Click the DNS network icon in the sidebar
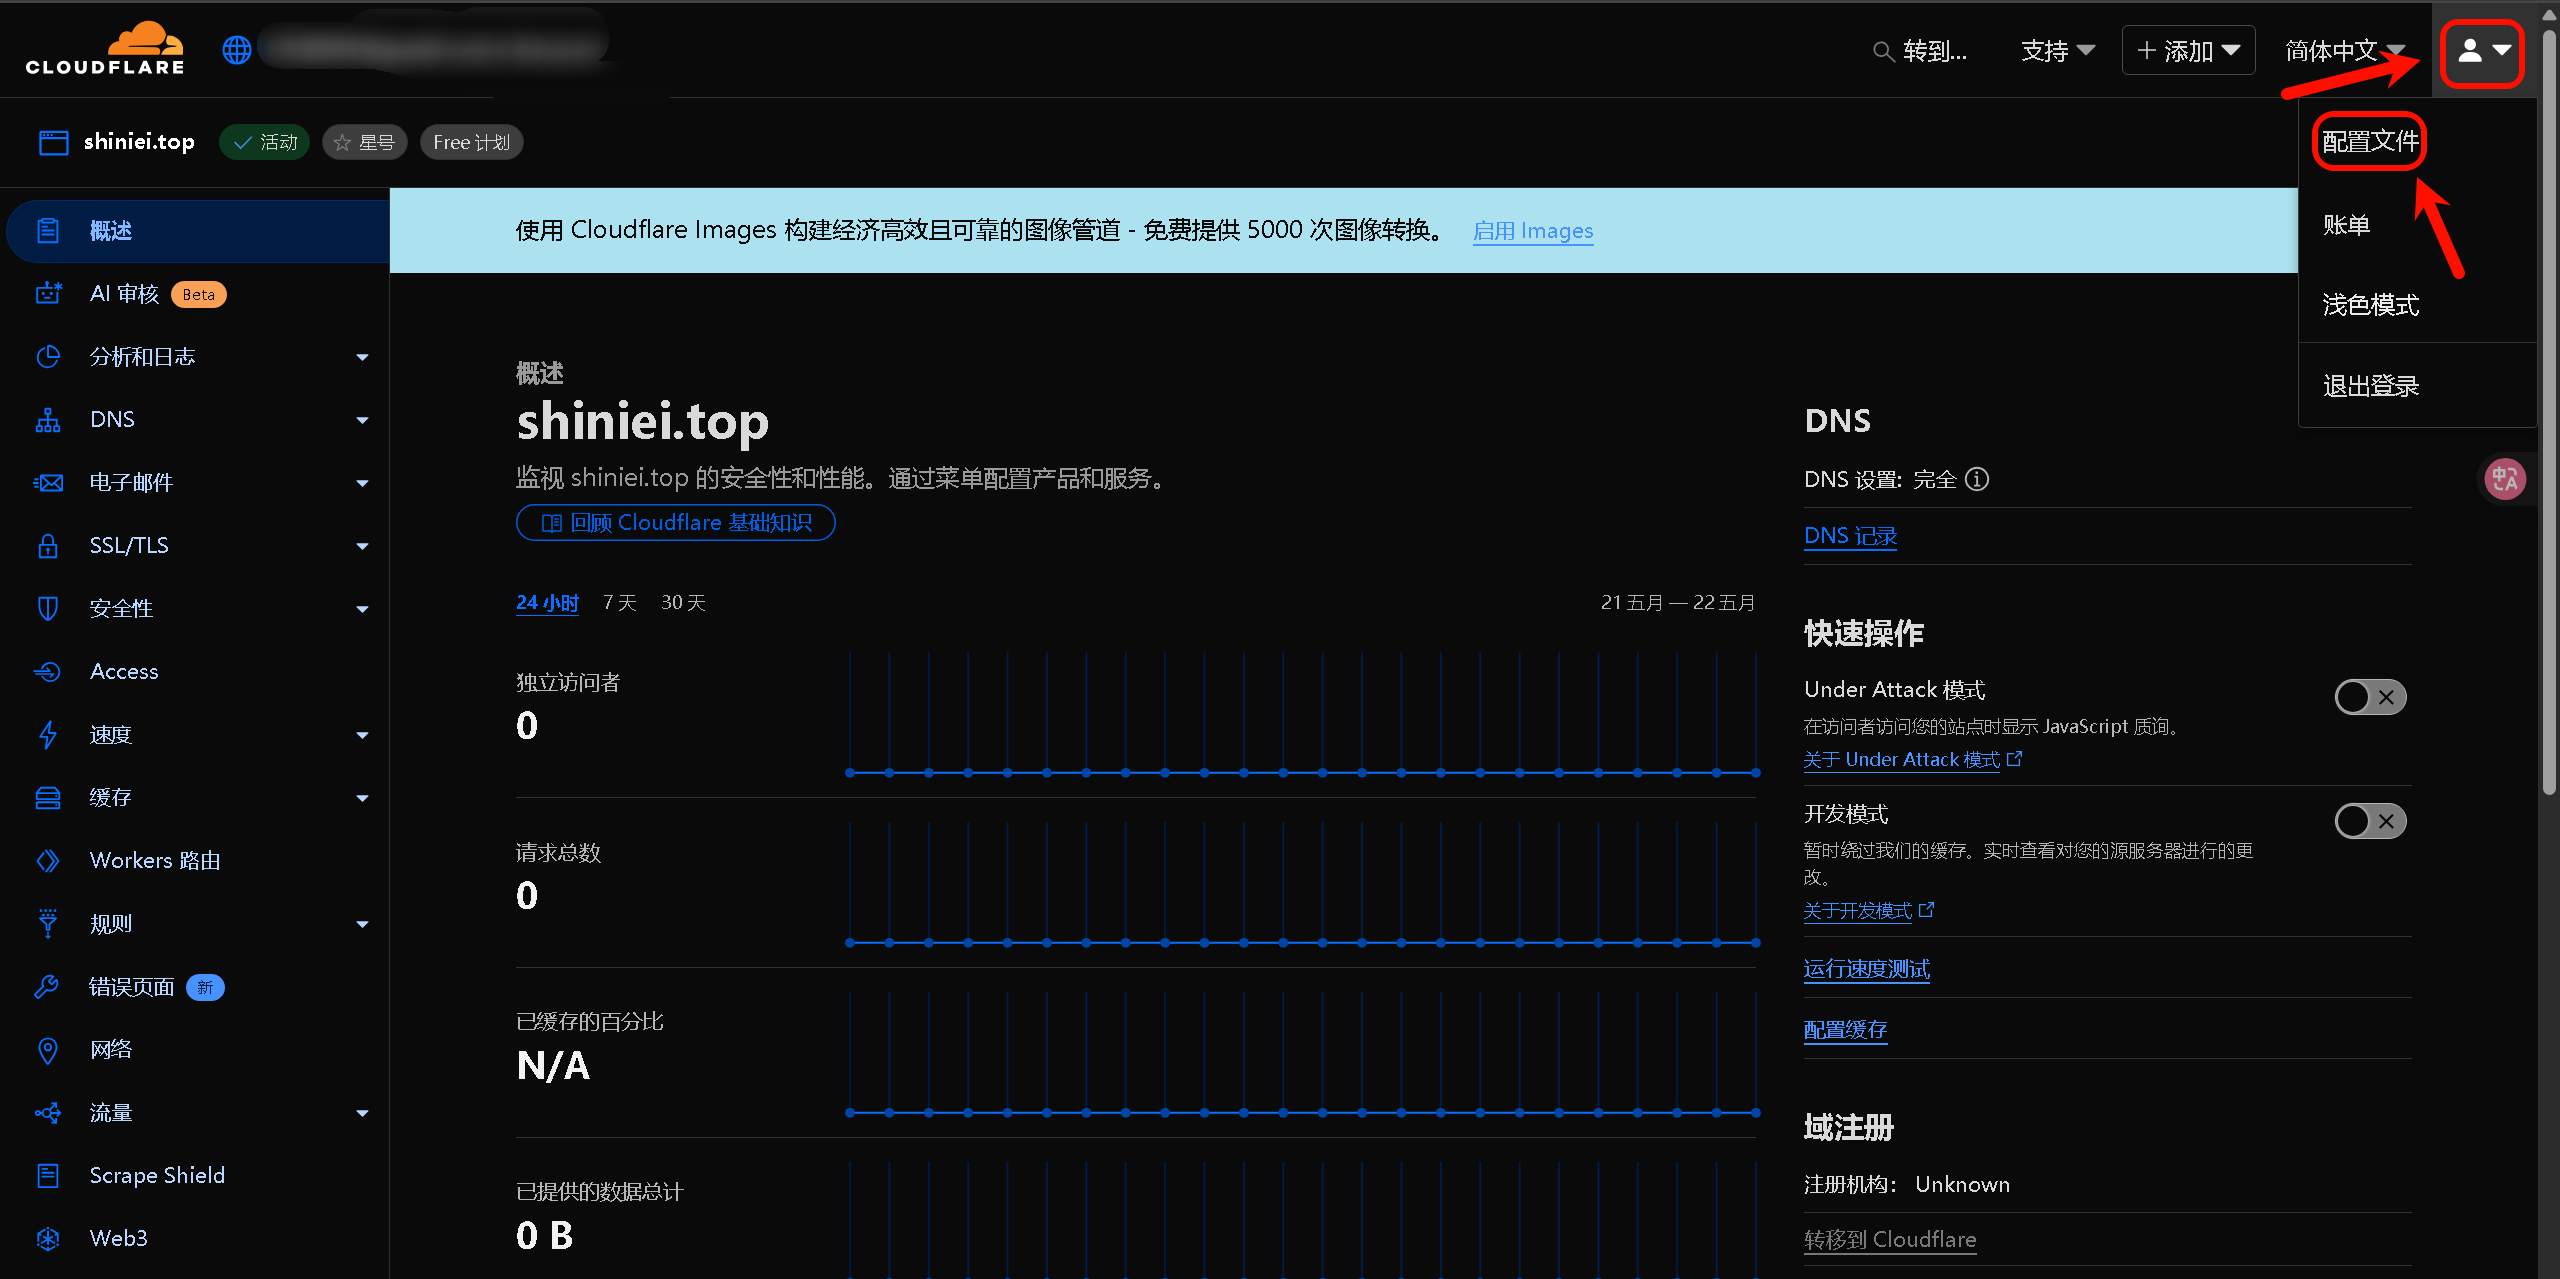This screenshot has width=2560, height=1279. pyautogui.click(x=48, y=420)
